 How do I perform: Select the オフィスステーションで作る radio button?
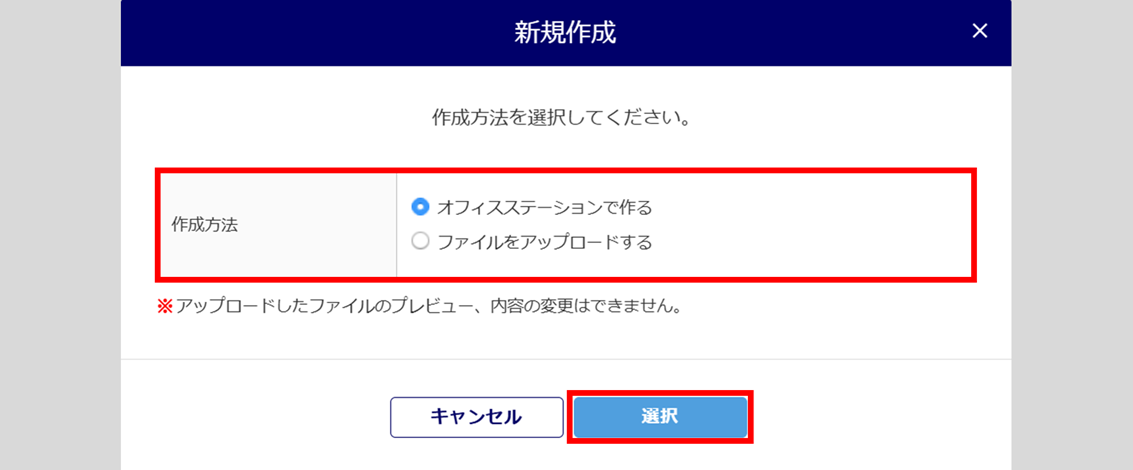coord(421,207)
